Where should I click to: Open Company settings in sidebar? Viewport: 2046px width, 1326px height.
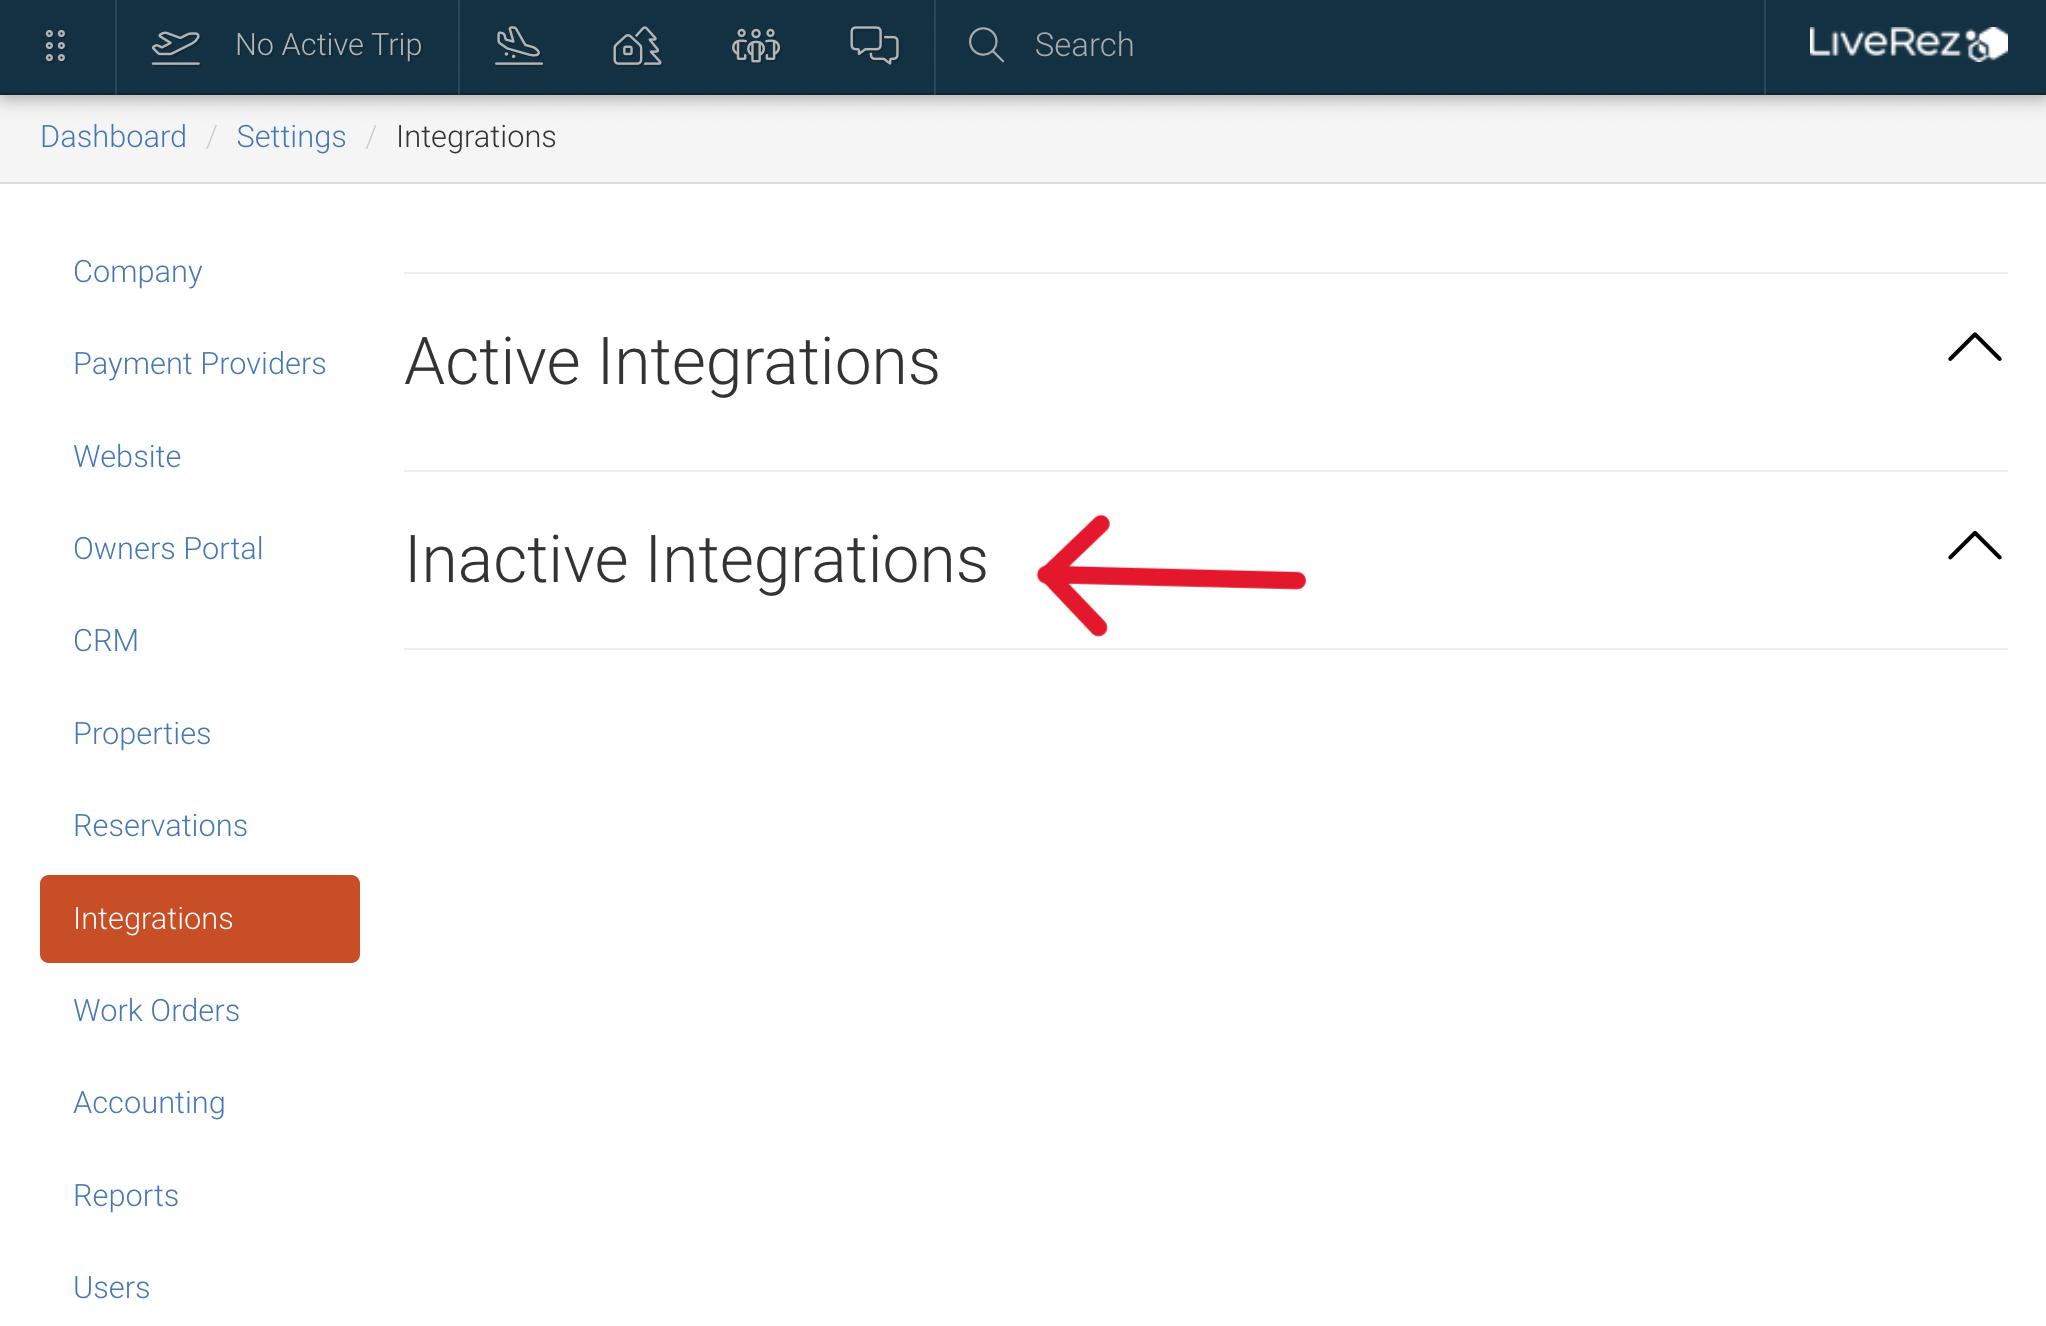tap(138, 271)
